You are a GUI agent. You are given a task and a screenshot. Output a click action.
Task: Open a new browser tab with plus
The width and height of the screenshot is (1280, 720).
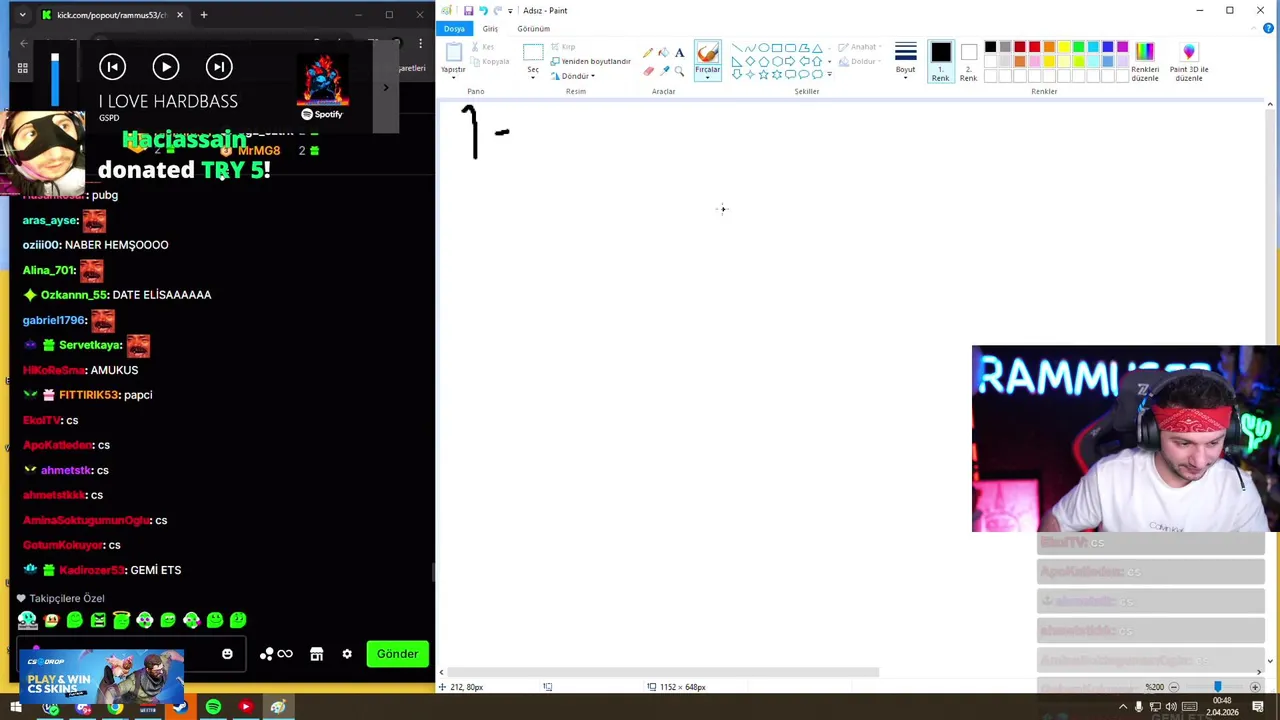click(203, 15)
